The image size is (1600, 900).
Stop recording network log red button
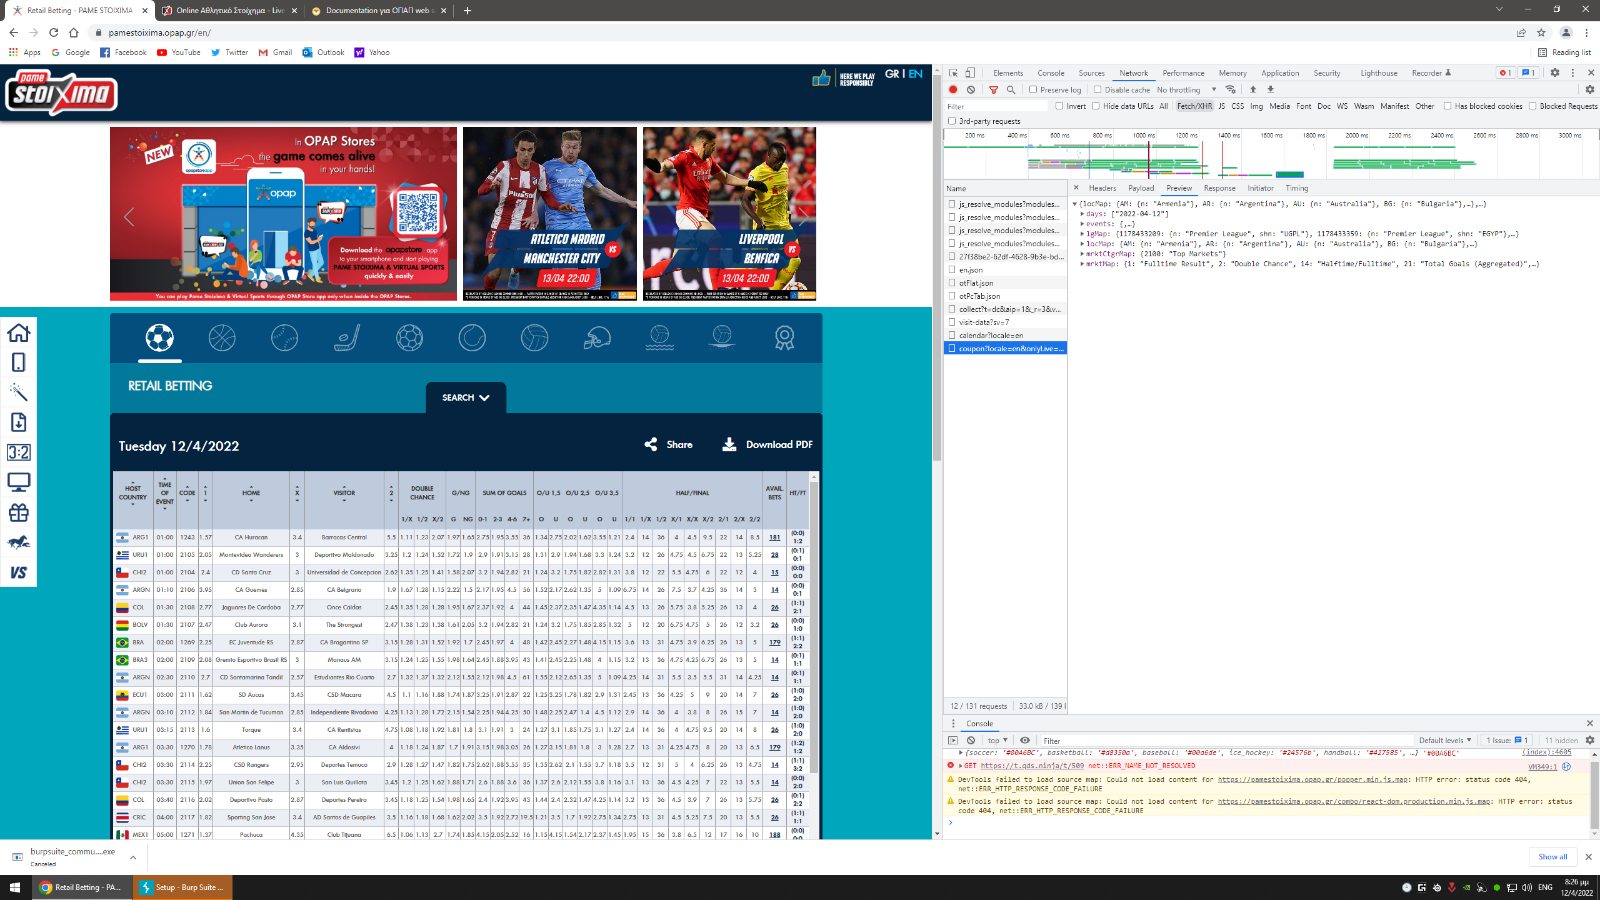click(x=953, y=89)
